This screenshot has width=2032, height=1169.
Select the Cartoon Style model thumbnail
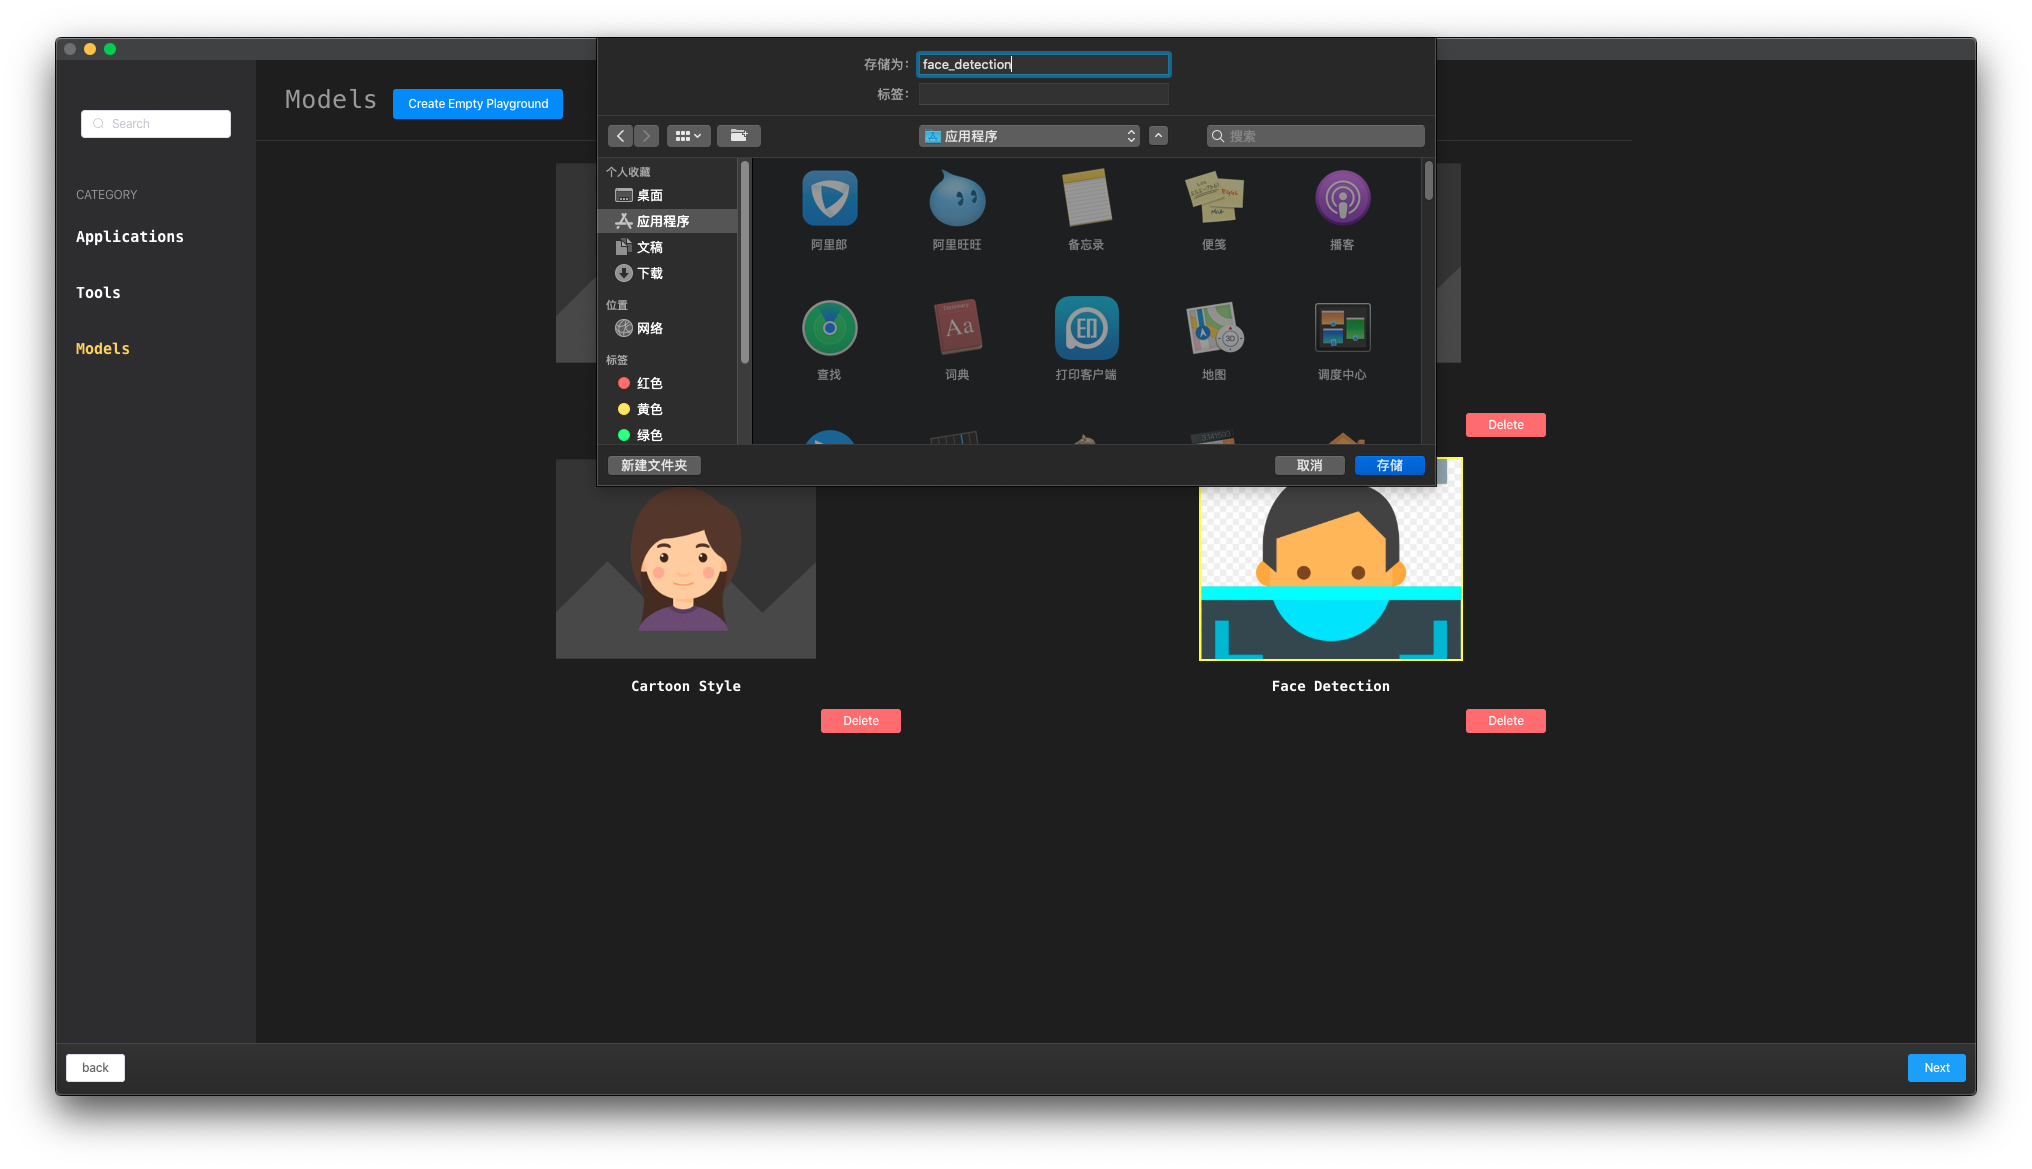[685, 570]
